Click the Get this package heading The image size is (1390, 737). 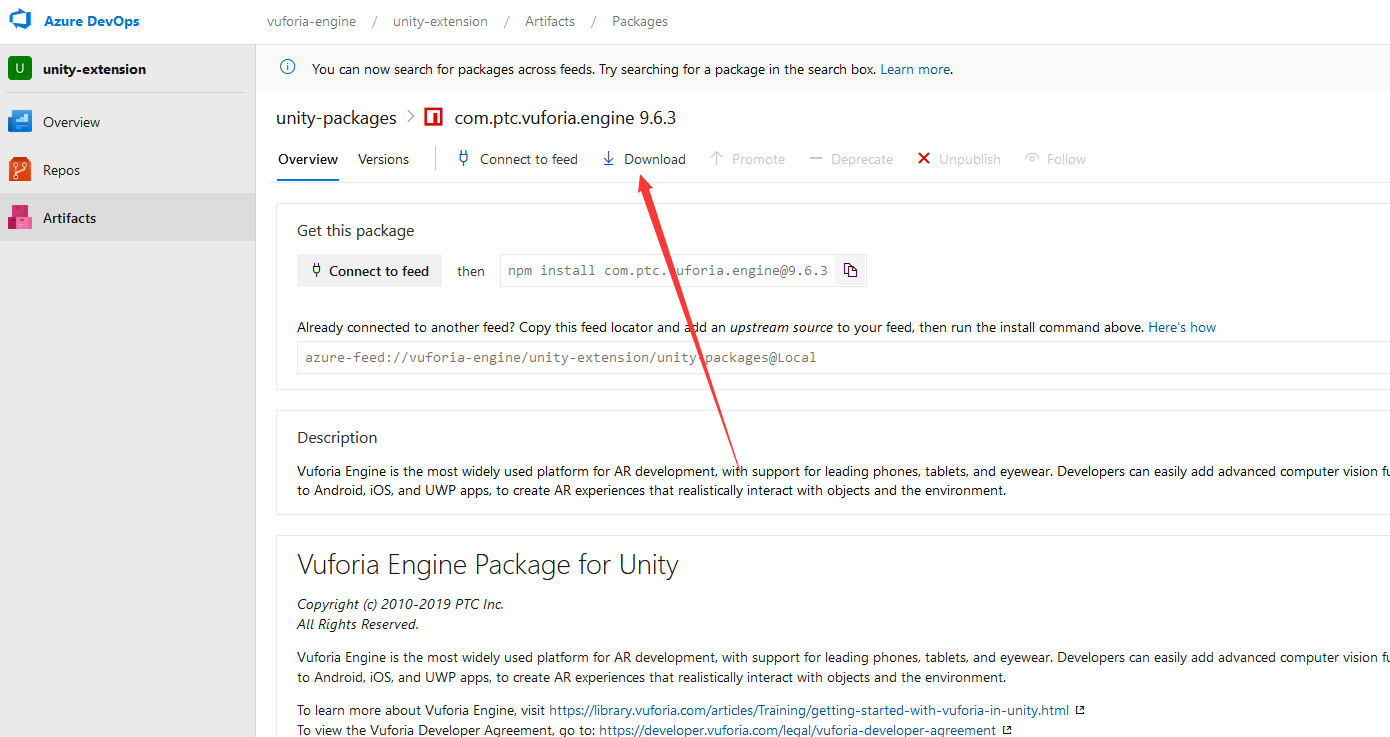pos(355,231)
